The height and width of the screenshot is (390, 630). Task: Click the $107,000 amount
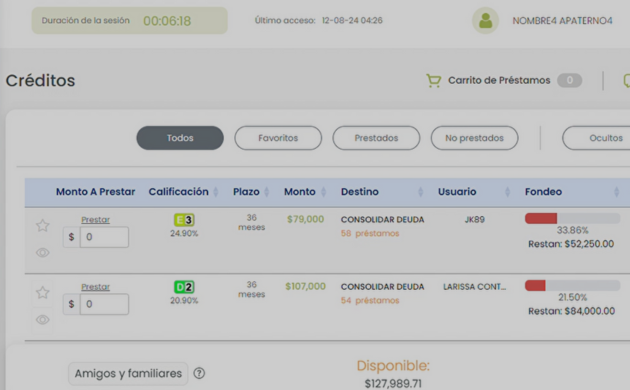click(305, 286)
